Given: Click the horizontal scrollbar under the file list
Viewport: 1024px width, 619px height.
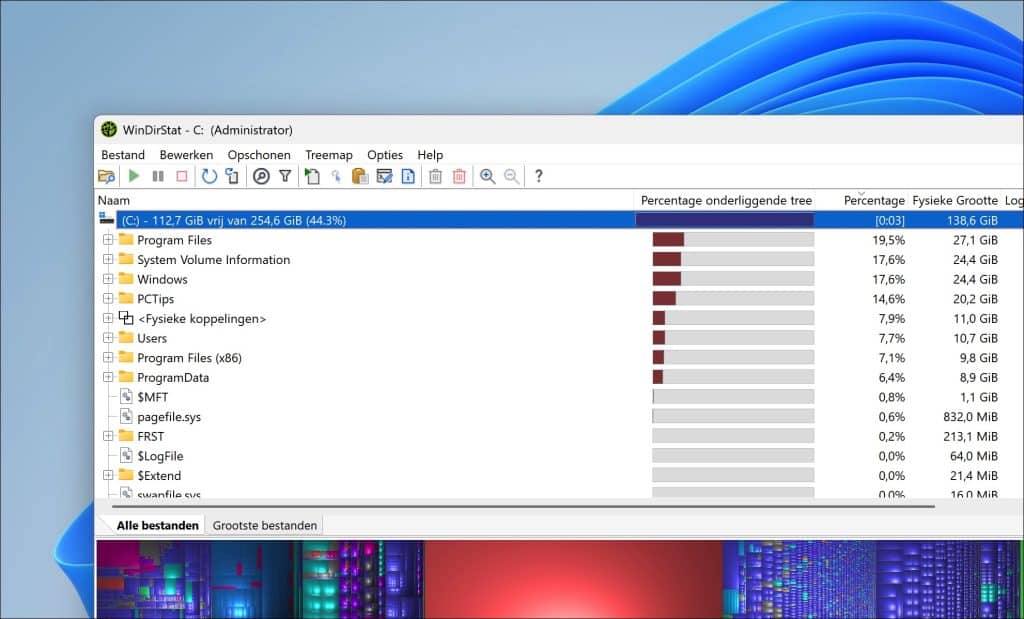Looking at the screenshot, I should tap(522, 506).
